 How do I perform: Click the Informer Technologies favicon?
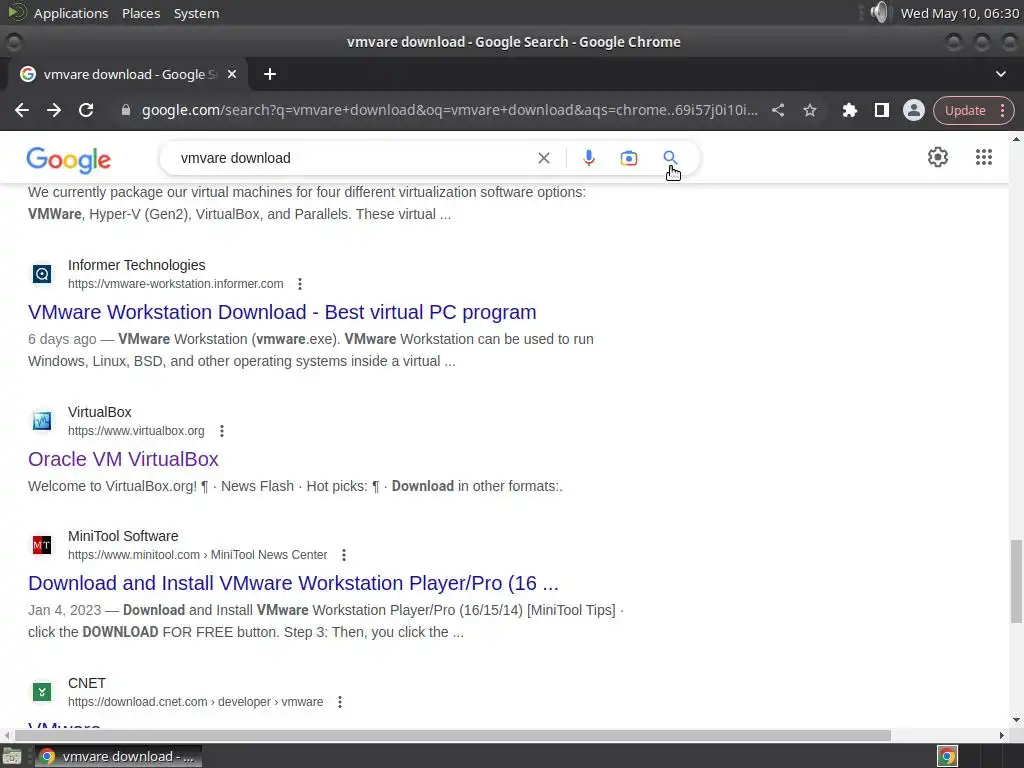point(42,274)
